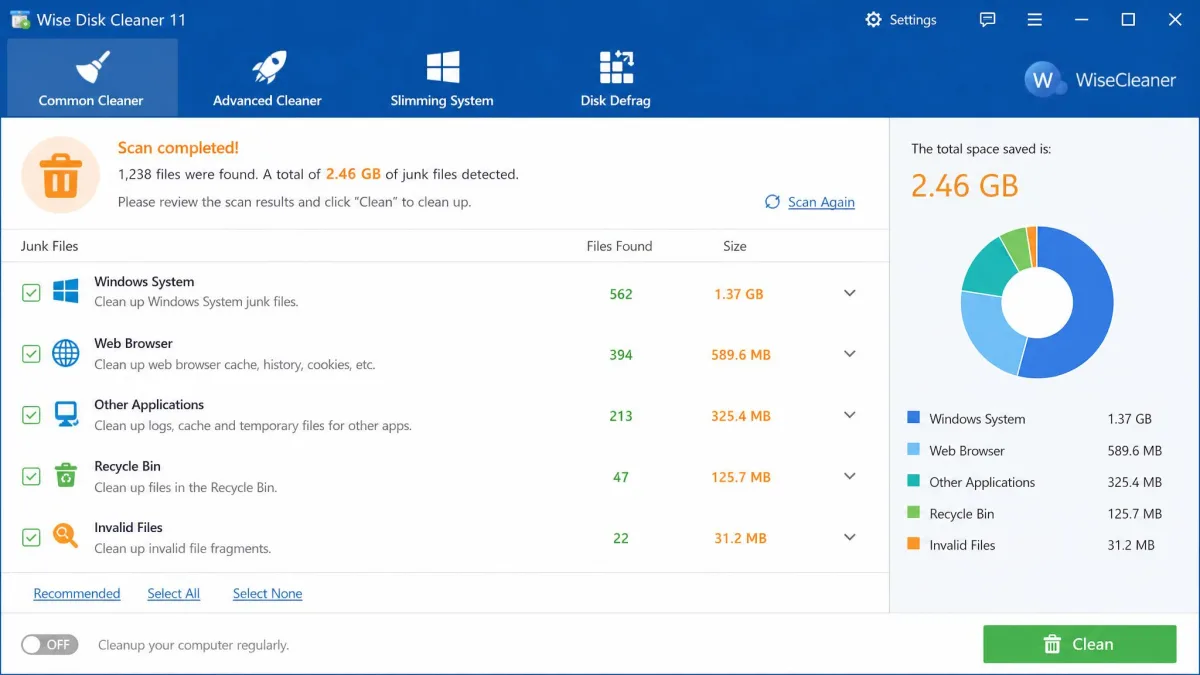
Task: Click the Junk Files column header
Action: coord(49,246)
